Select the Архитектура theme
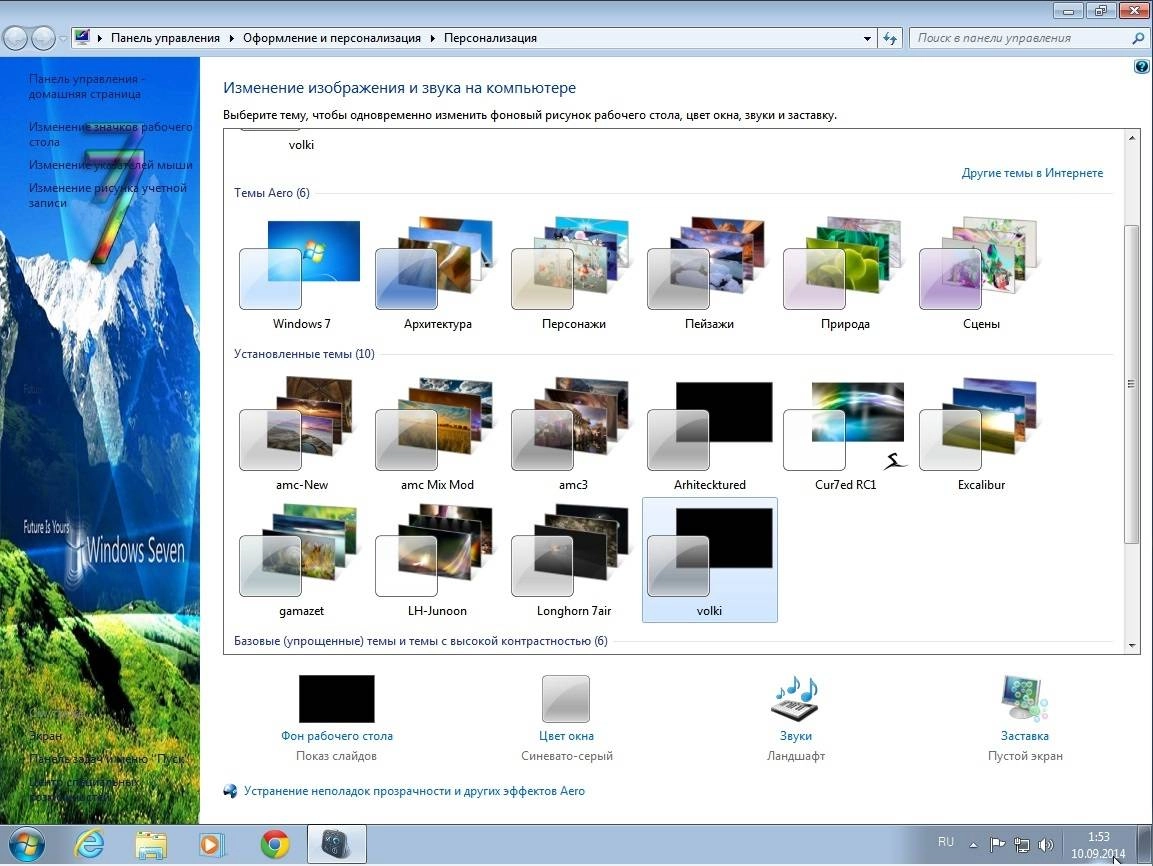Screen dimensions: 1153x866 pos(438,273)
